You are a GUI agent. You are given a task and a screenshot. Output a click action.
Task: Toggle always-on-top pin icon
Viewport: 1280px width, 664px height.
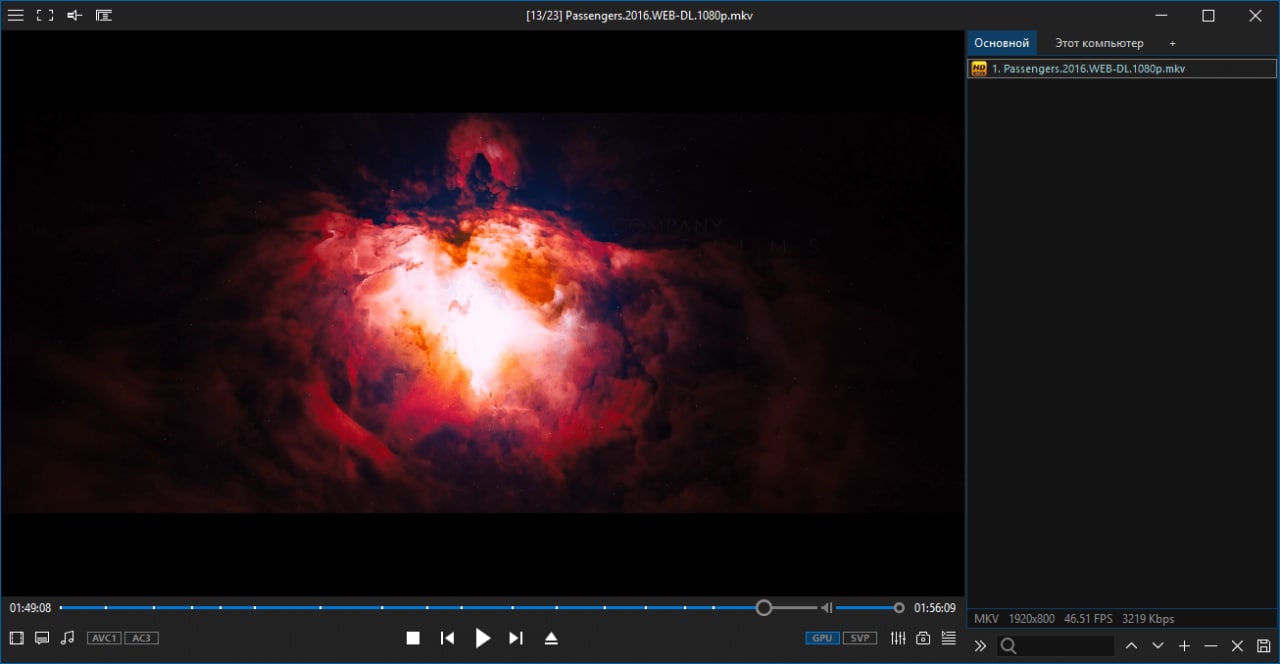coord(74,15)
